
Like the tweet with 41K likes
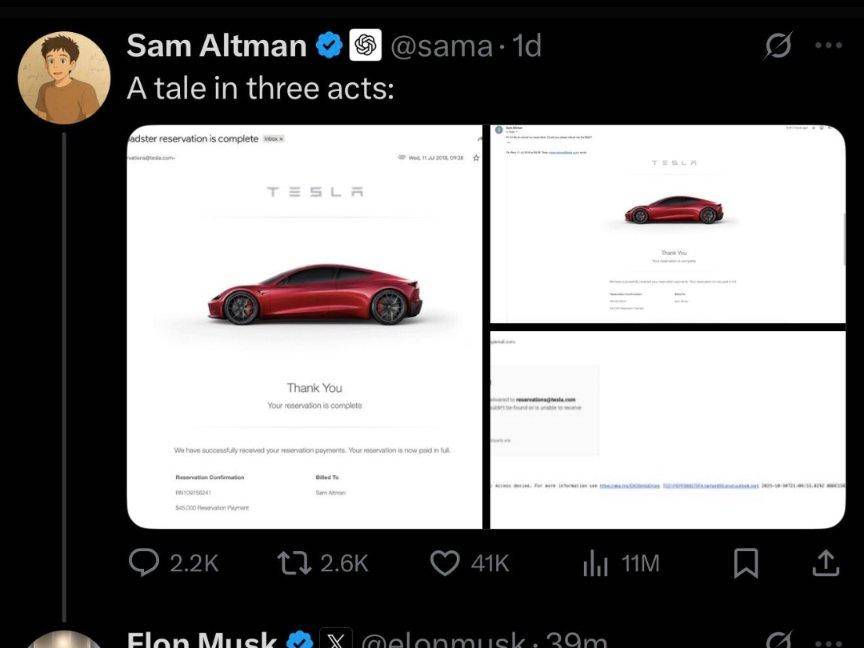coord(445,564)
